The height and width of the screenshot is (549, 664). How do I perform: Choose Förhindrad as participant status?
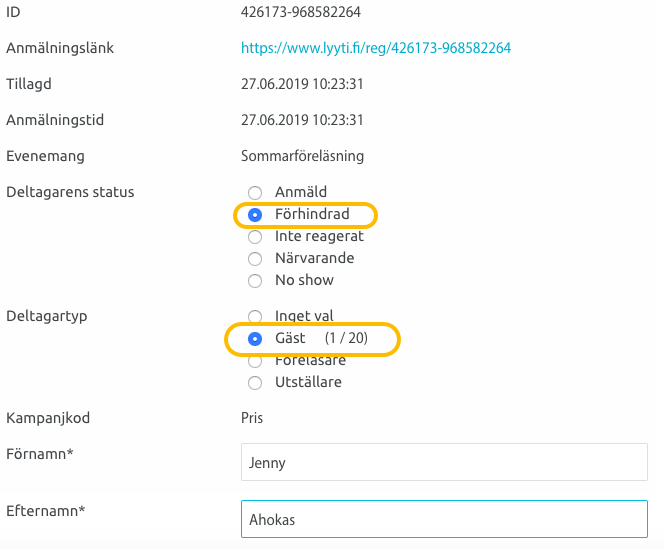[255, 215]
